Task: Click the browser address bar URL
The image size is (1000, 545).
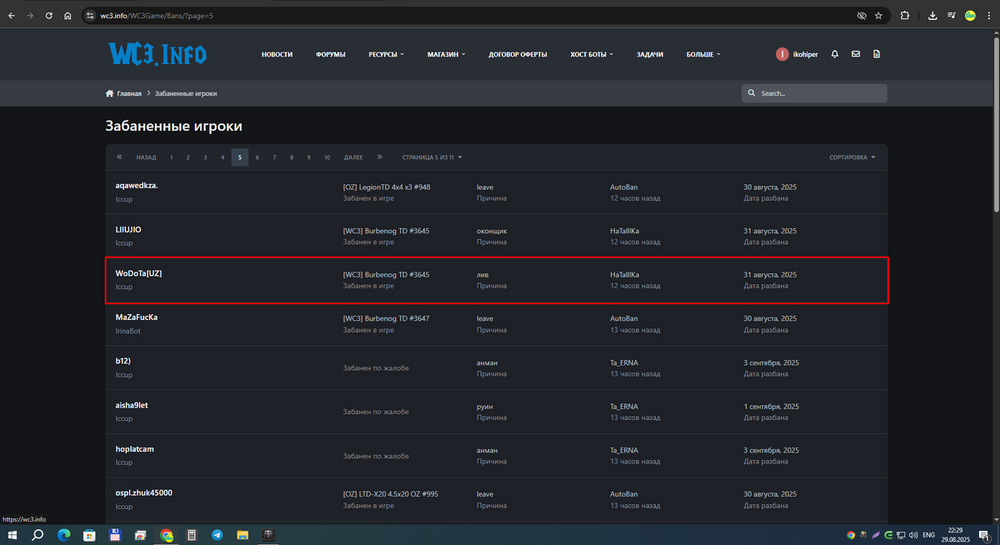Action: click(x=156, y=15)
